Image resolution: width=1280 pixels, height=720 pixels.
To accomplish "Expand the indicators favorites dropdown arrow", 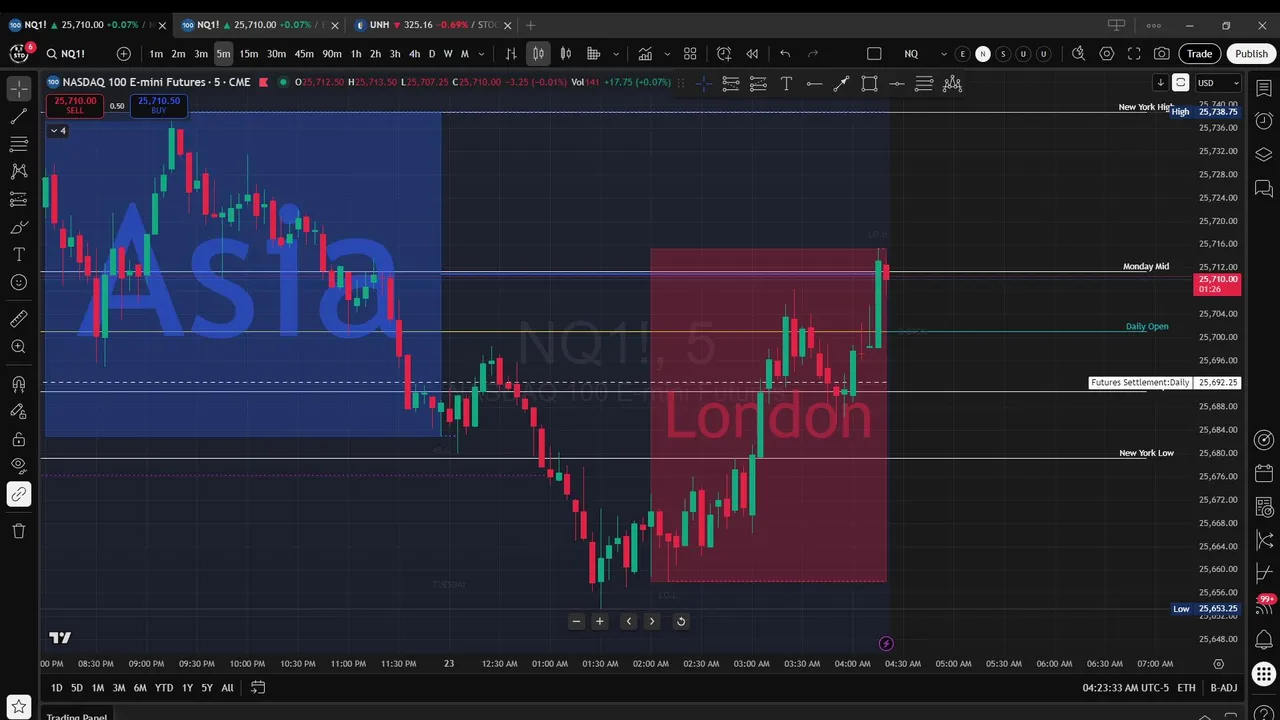I will pos(667,54).
